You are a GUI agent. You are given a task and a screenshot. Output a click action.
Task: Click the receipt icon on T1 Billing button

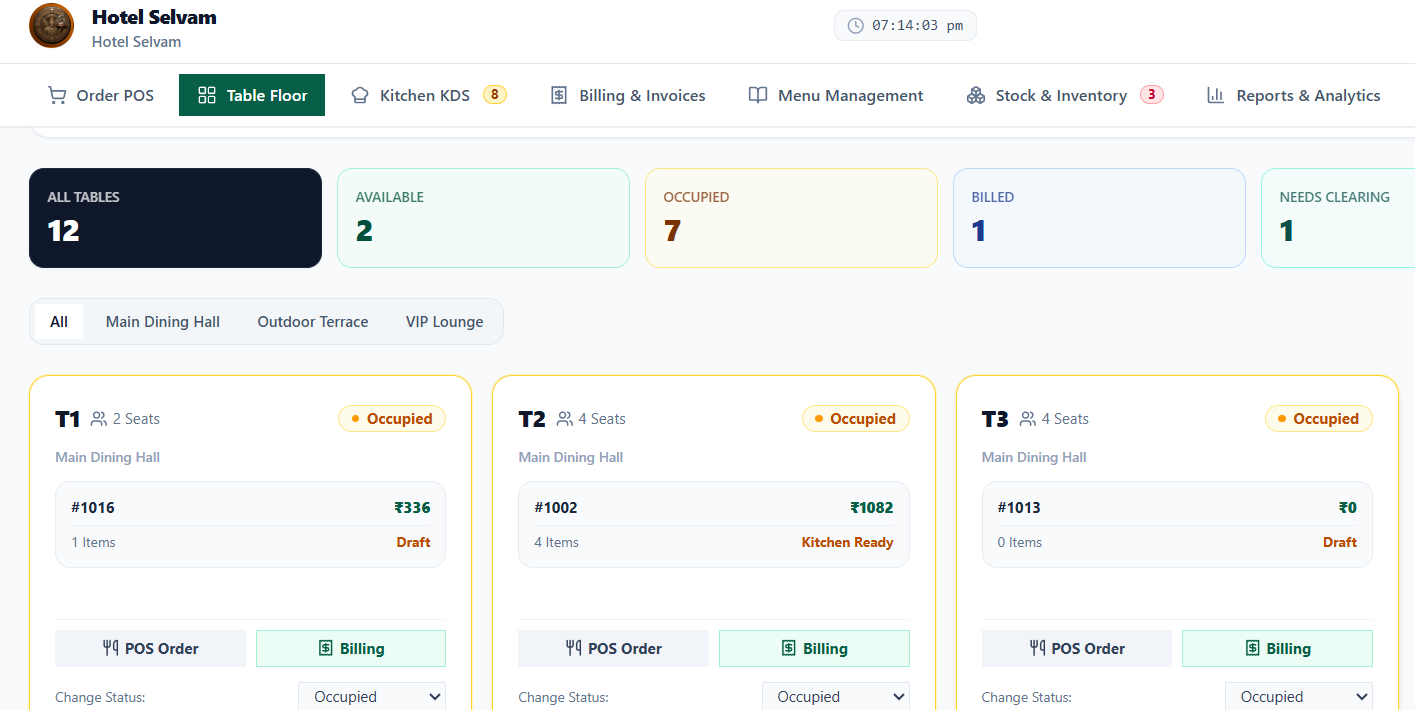click(325, 648)
